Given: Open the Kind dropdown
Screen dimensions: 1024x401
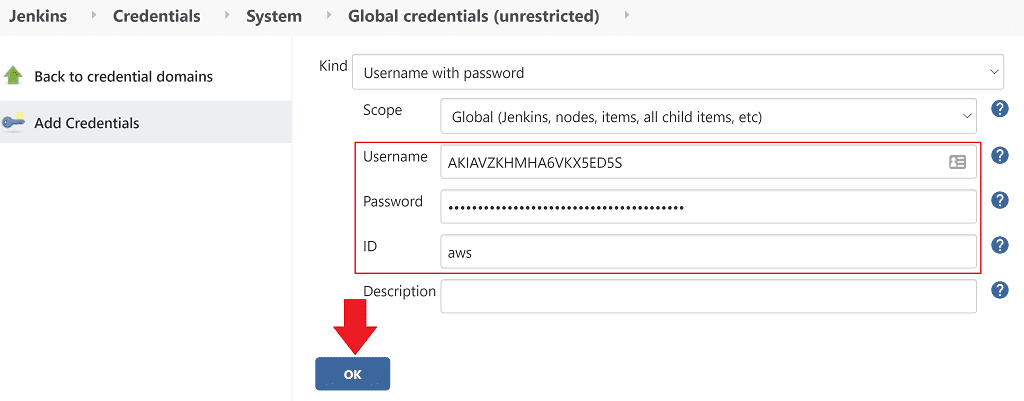Looking at the screenshot, I should tap(677, 72).
